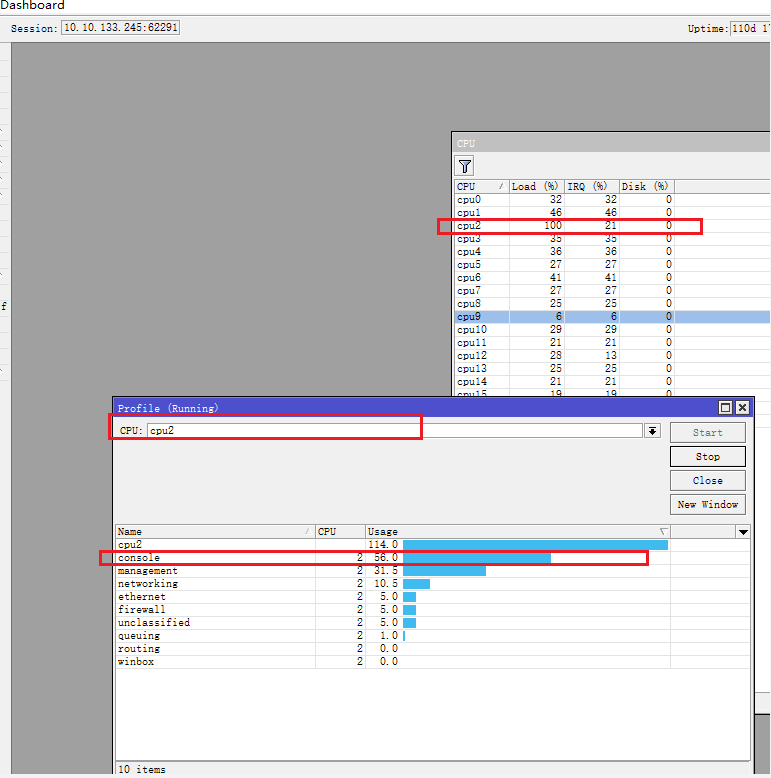The width and height of the screenshot is (771, 778).
Task: Sort Profile table by CPU column header
Action: [340, 532]
